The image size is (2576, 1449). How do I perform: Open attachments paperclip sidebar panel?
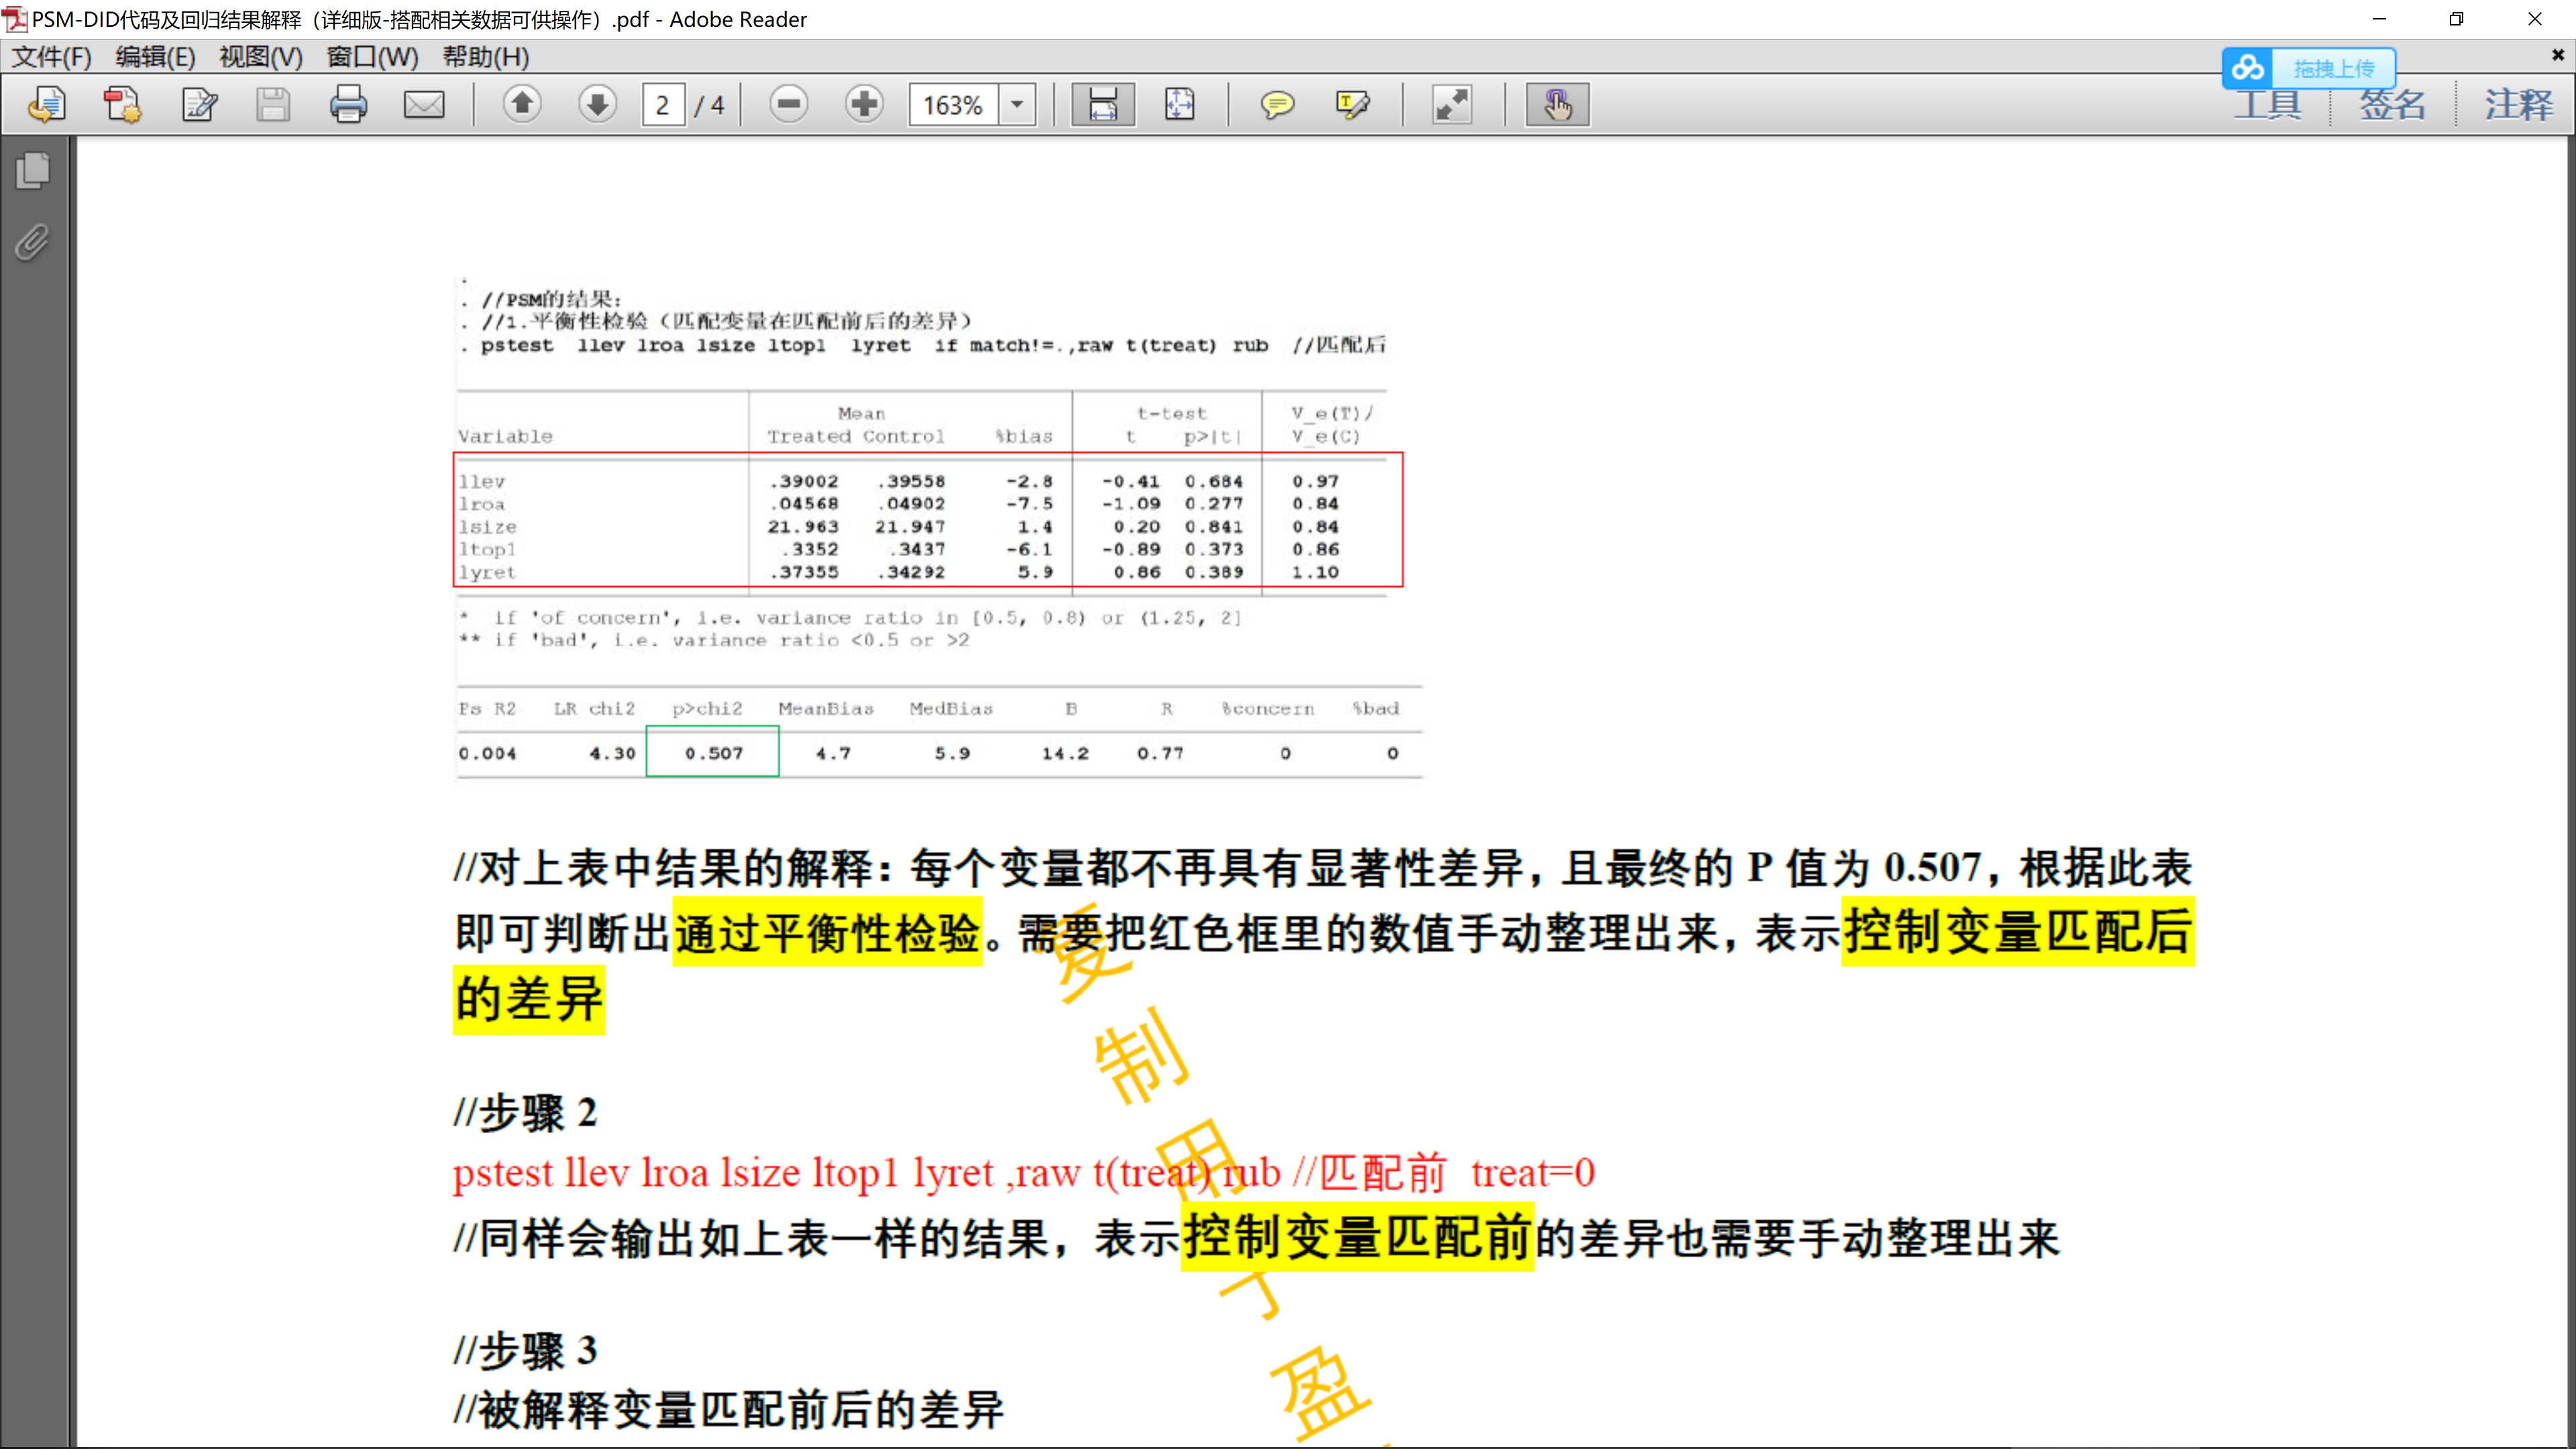(x=33, y=242)
